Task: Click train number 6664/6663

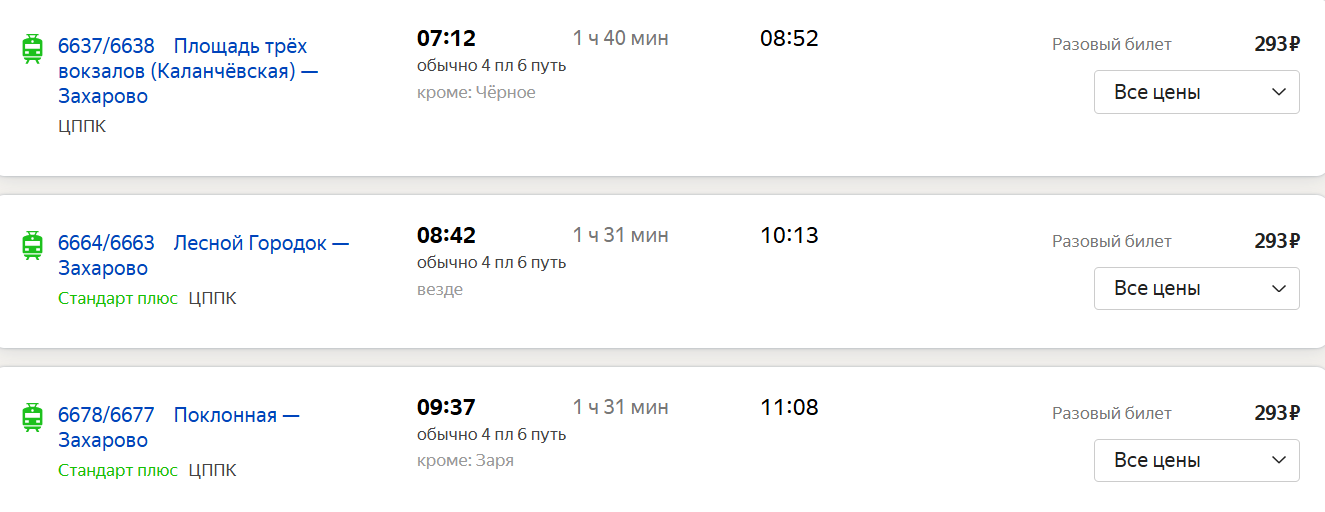Action: coord(106,243)
